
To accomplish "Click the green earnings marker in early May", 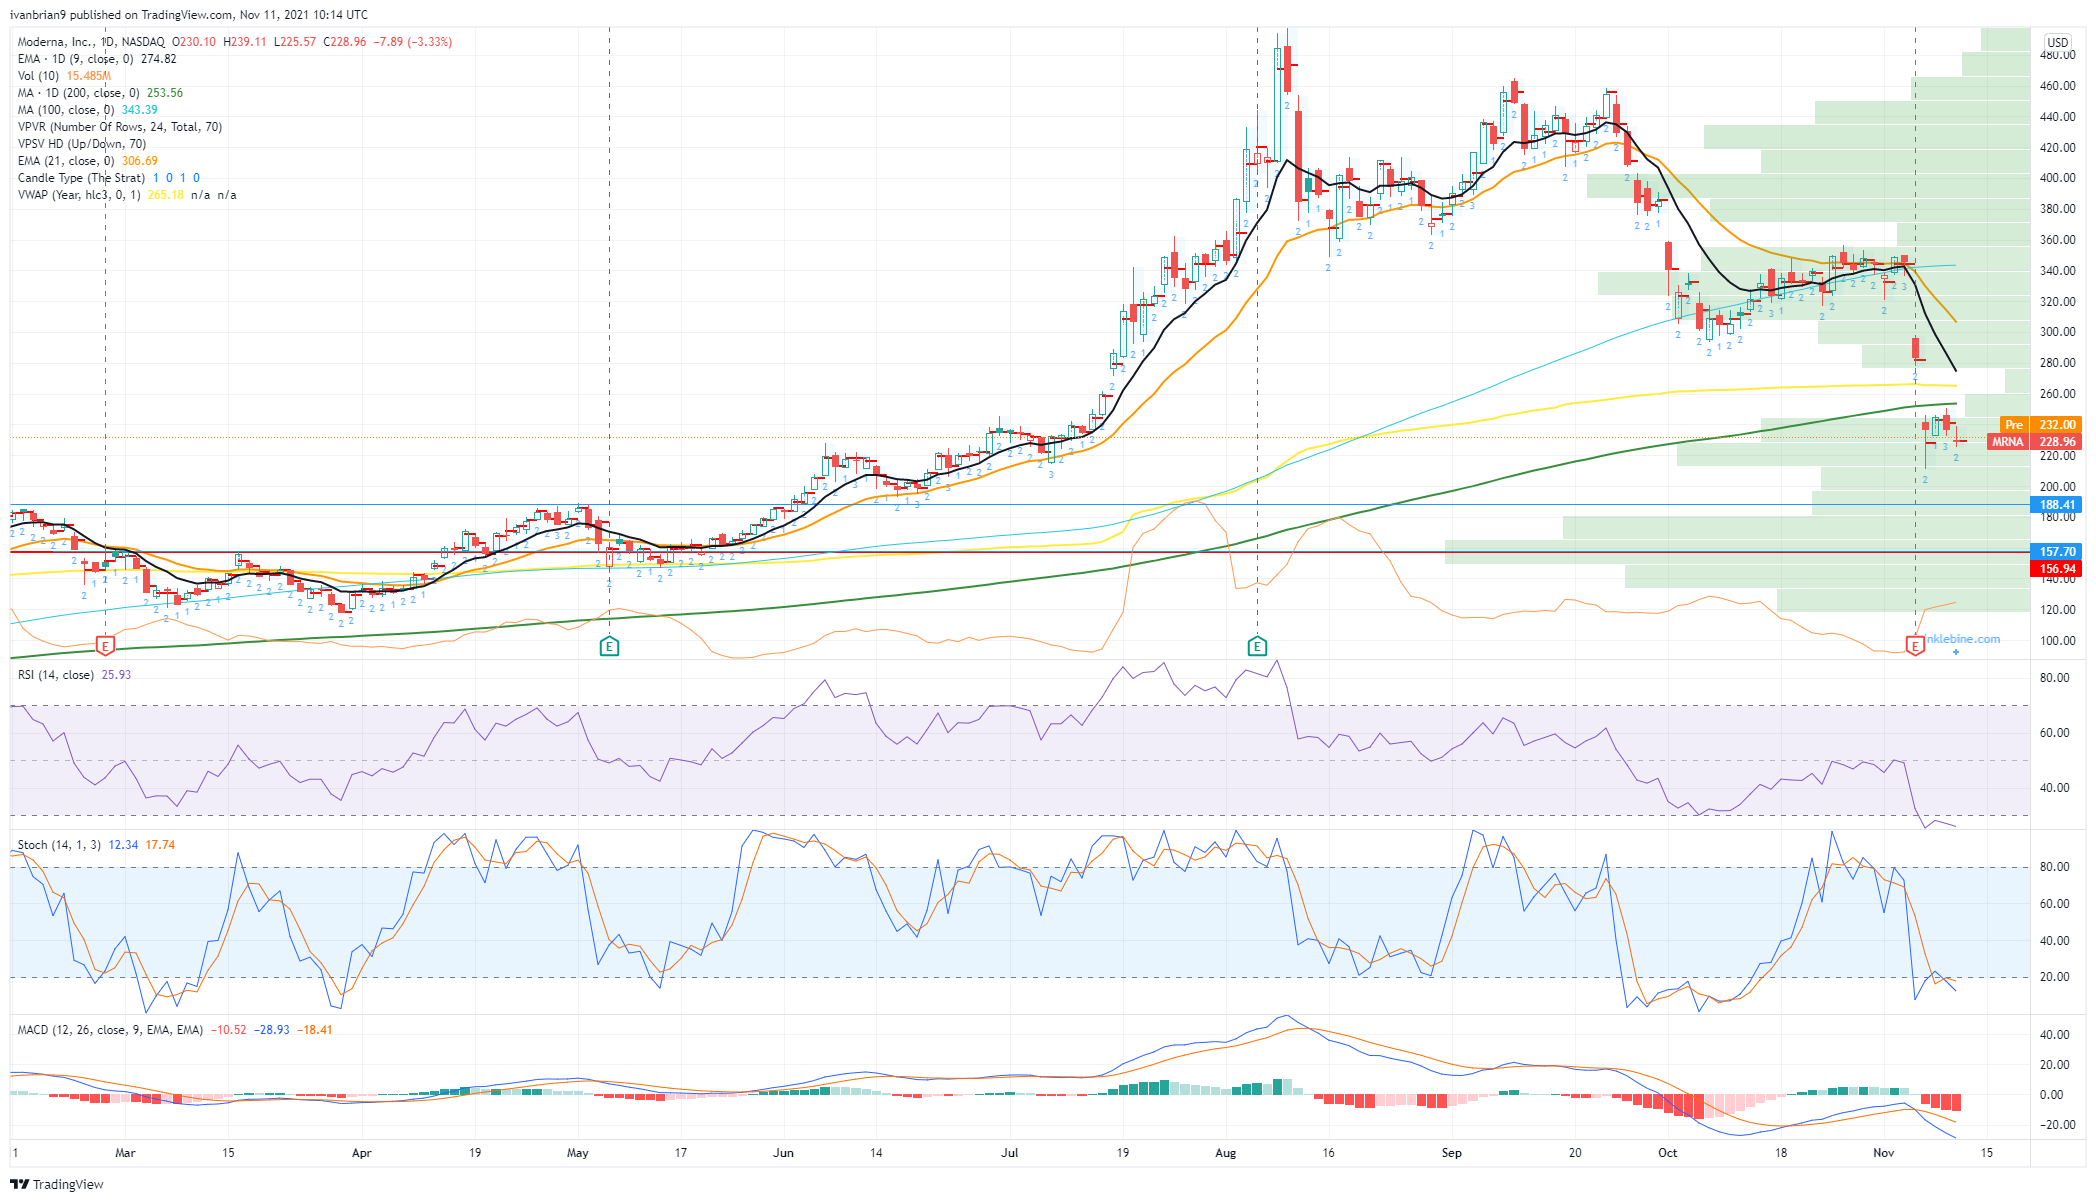I will point(609,646).
